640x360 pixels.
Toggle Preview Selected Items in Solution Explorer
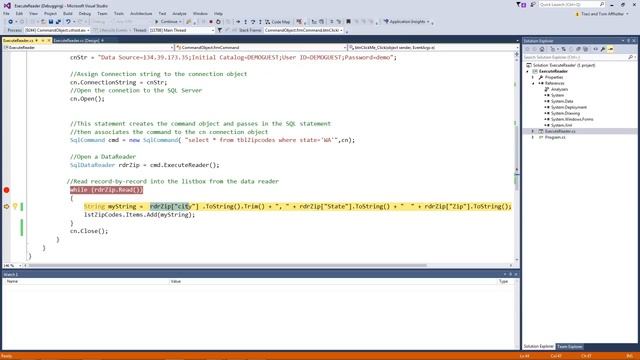611,49
